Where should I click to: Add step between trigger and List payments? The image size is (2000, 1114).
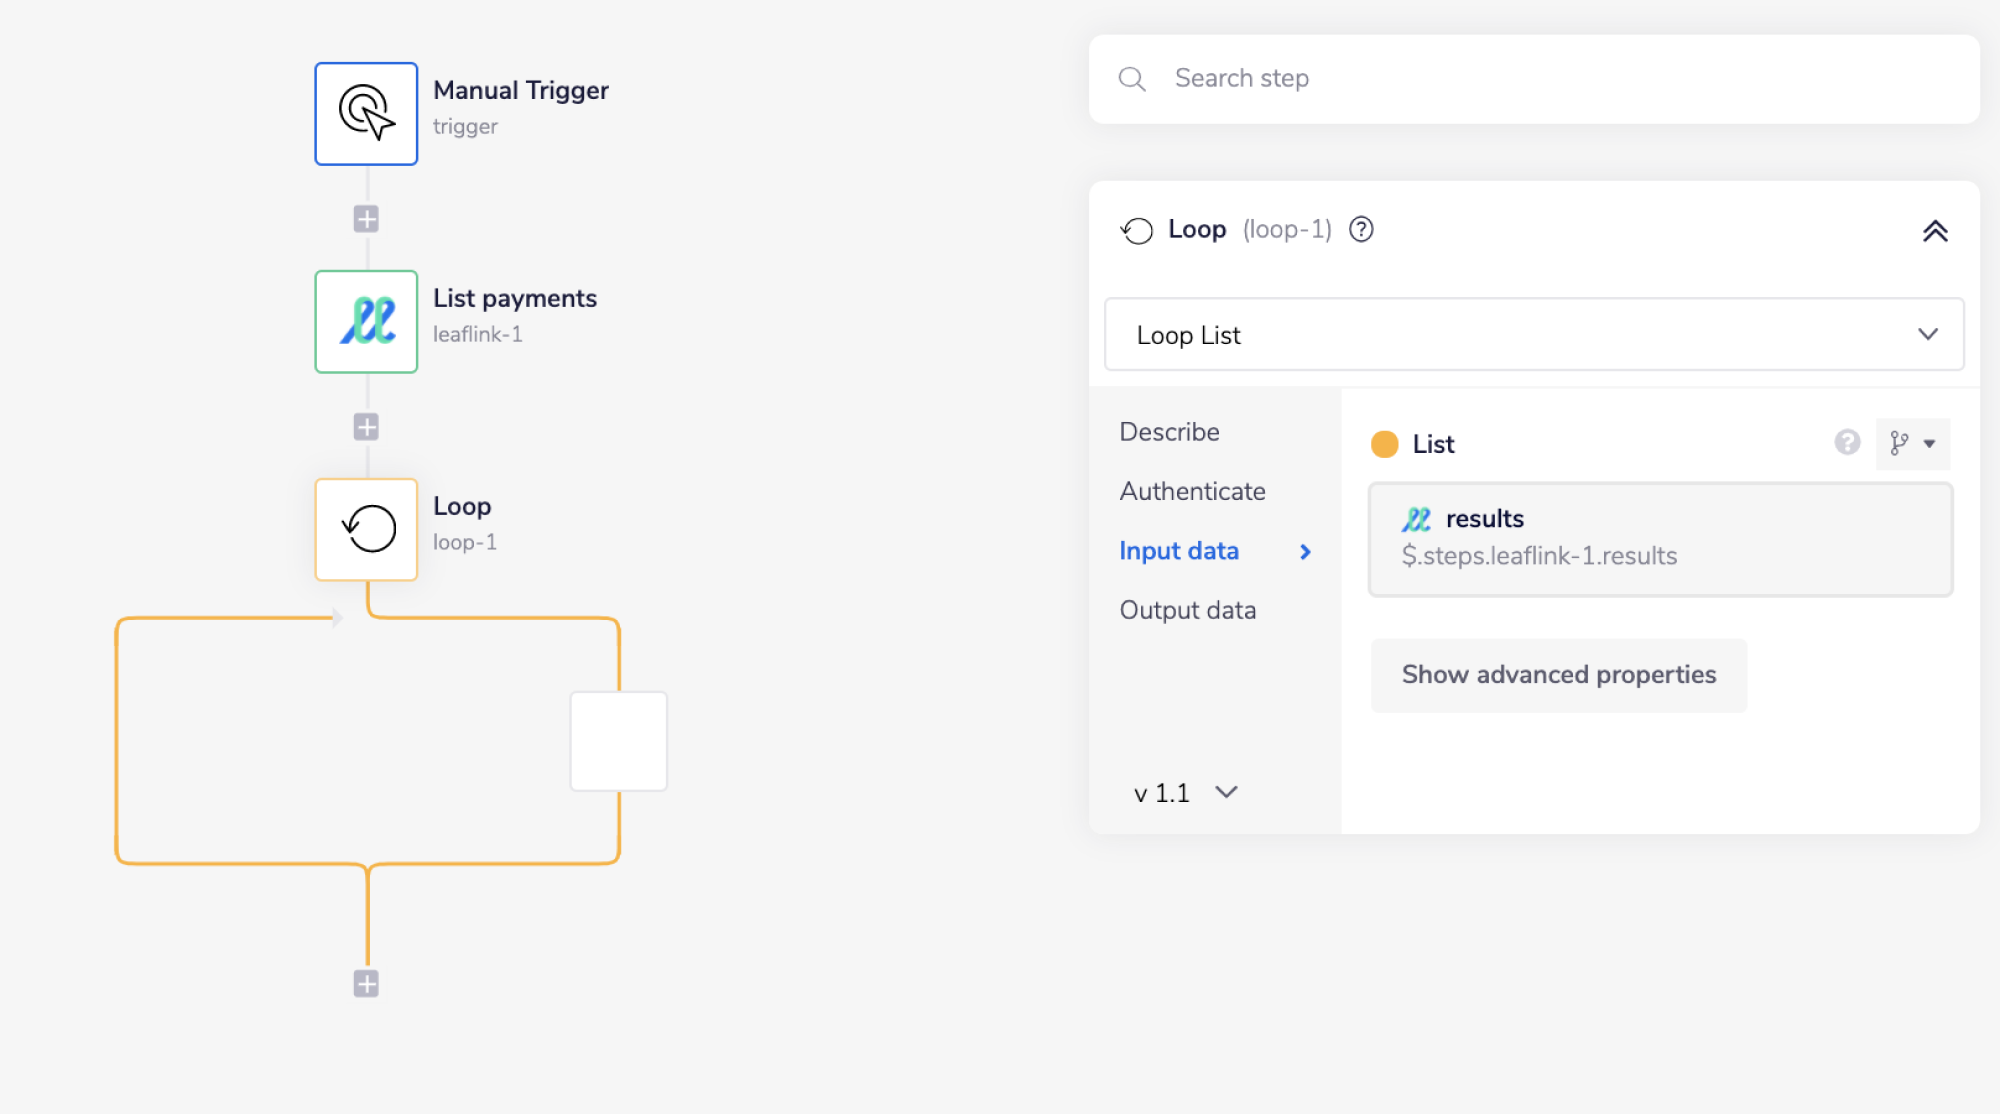click(366, 219)
